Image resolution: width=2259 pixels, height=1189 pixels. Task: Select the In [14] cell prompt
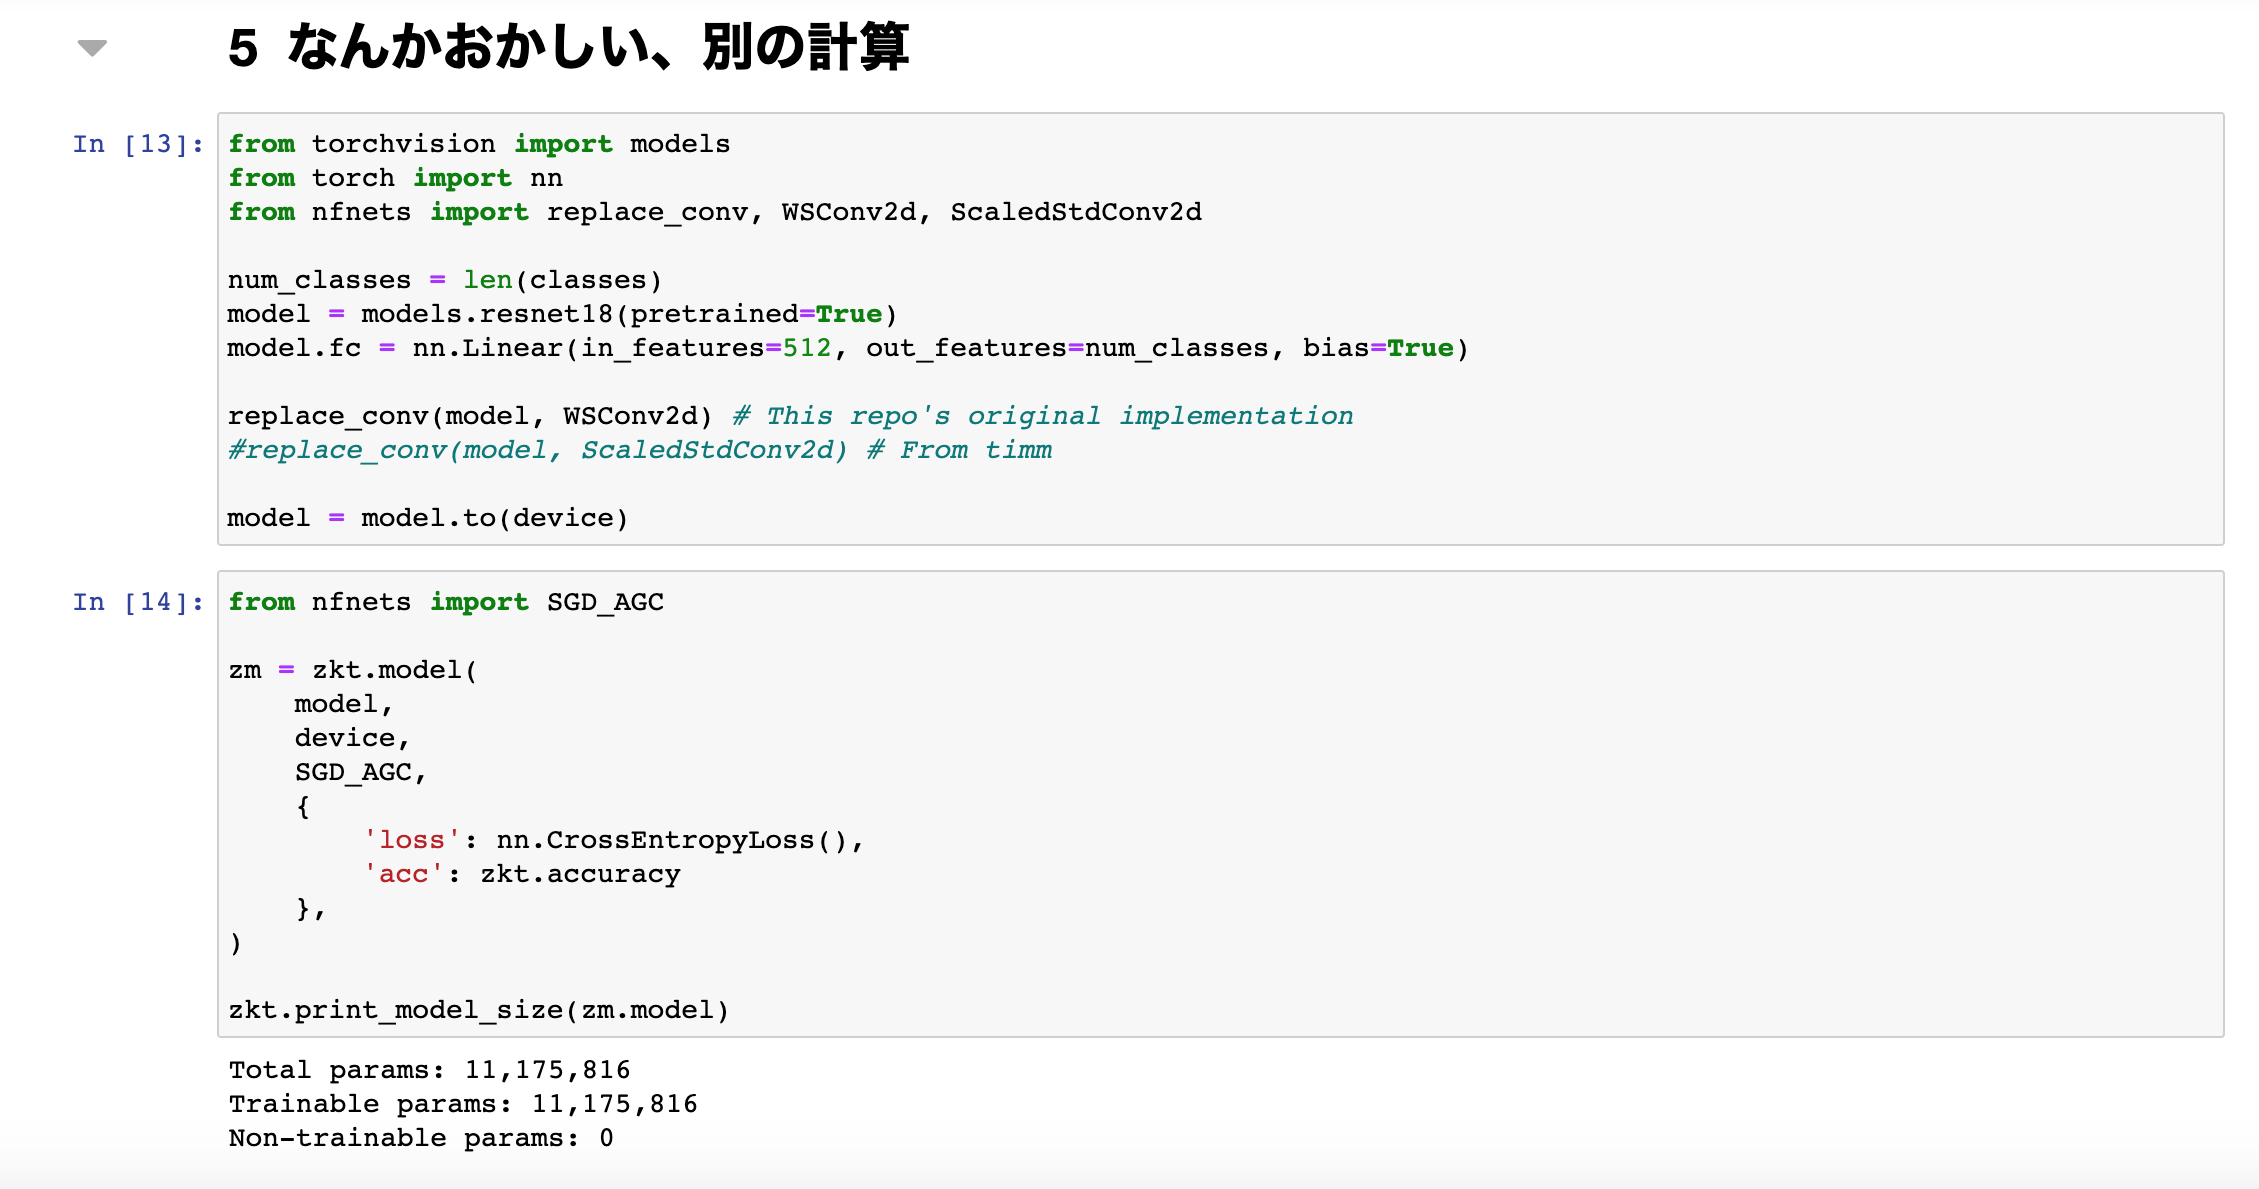(138, 602)
